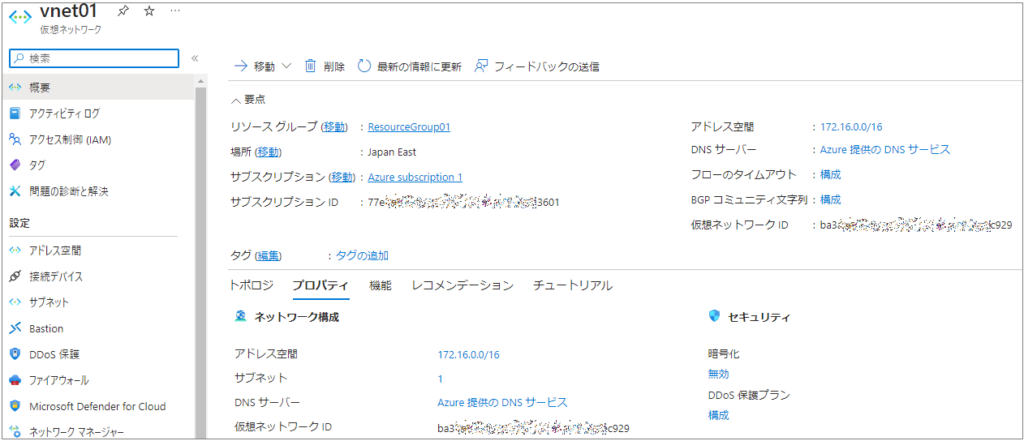Switch to the トポロジ tab

[x=251, y=286]
